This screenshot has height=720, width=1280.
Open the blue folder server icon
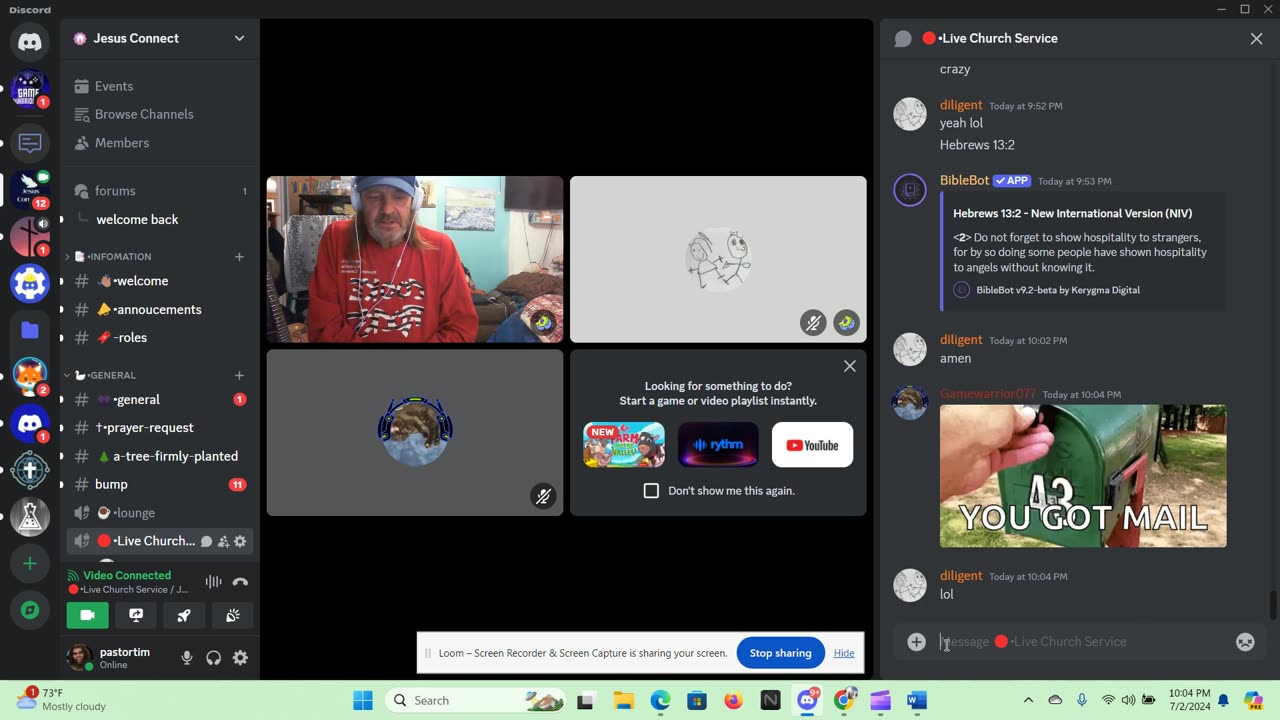30,330
